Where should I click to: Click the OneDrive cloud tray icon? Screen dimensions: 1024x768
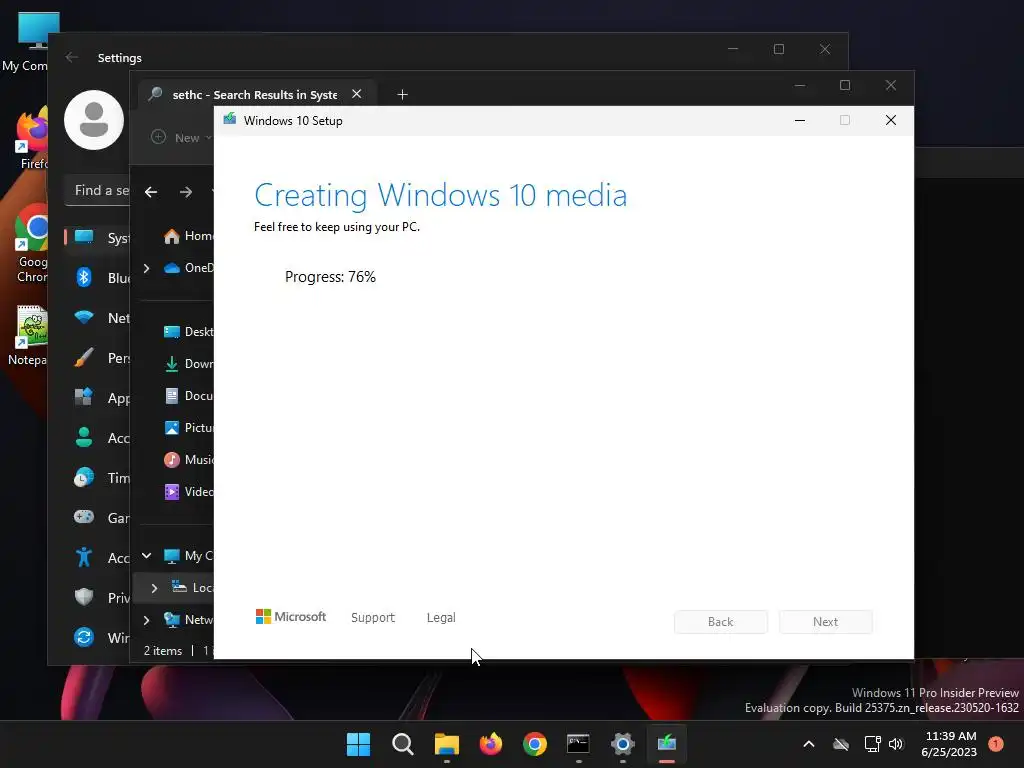click(x=841, y=744)
